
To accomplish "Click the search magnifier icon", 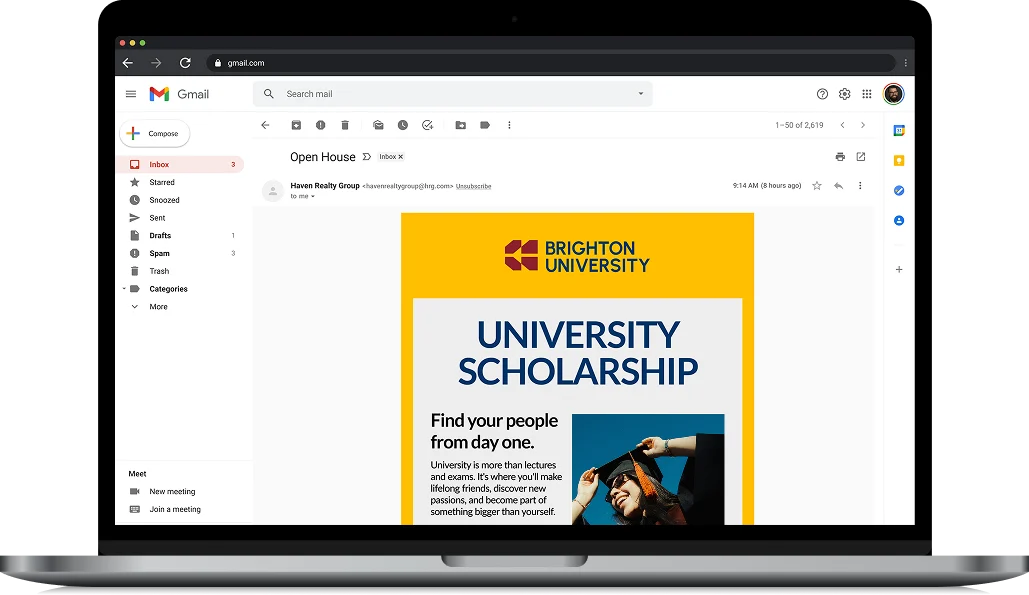I will pos(268,94).
